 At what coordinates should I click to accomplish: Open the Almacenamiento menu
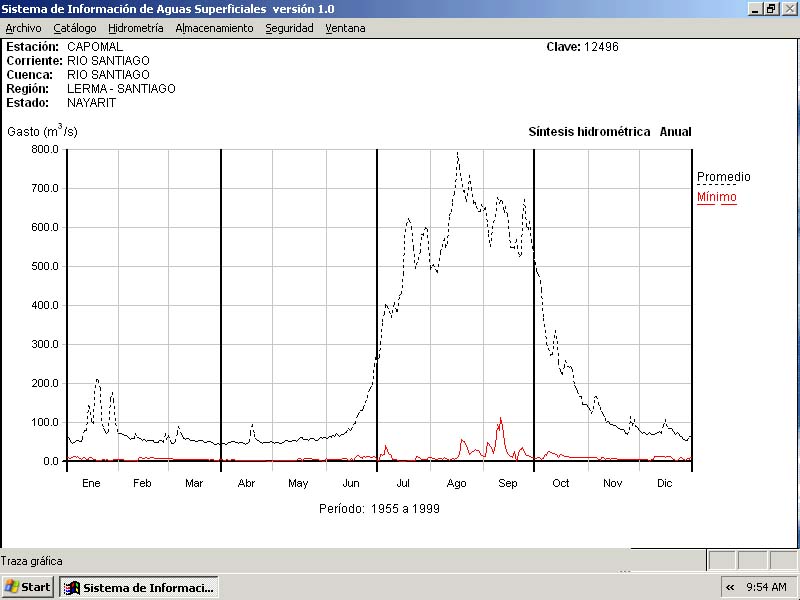pos(214,28)
